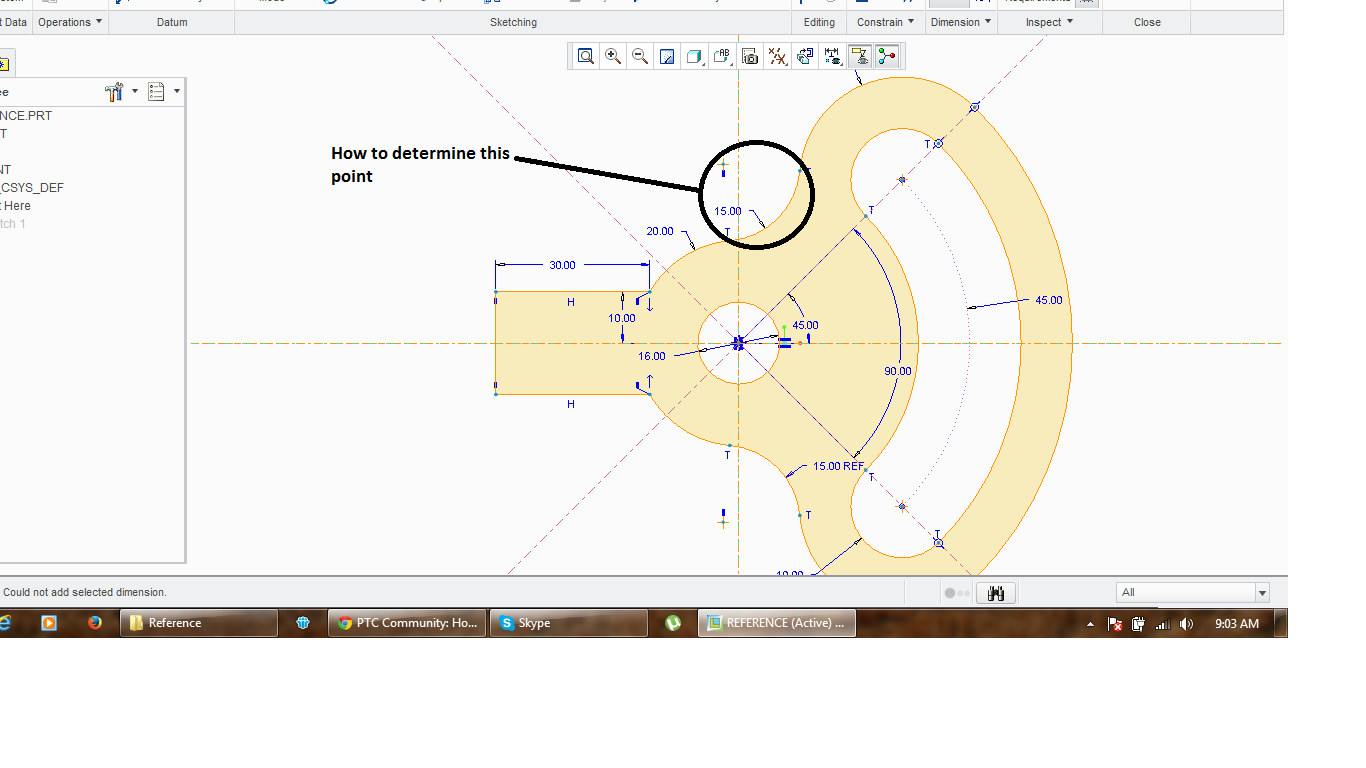Click the 9:03 AM system clock
Image resolution: width=1366 pixels, height=768 pixels.
click(x=1237, y=624)
